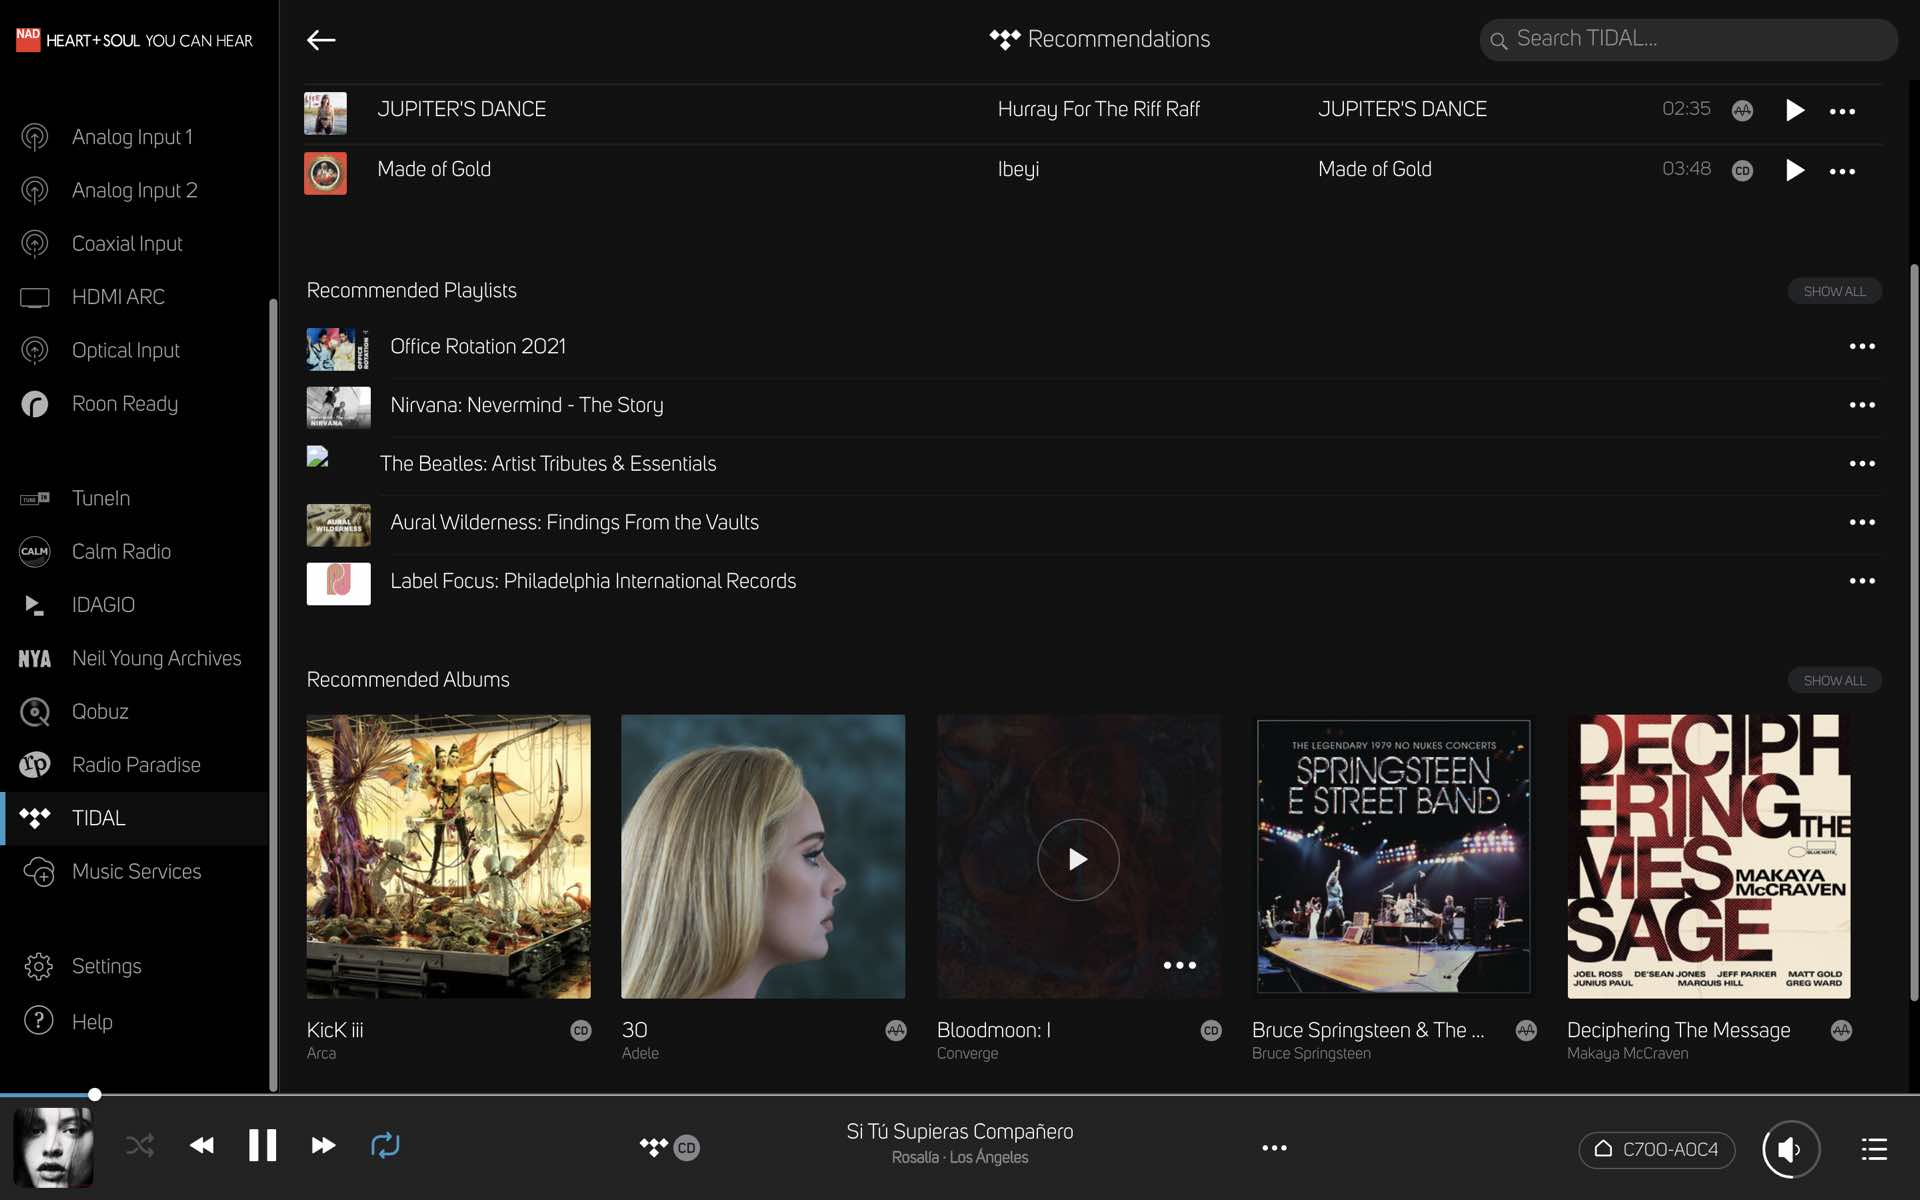This screenshot has height=1200, width=1920.
Task: Click the Search TIDAL field
Action: pyautogui.click(x=1688, y=40)
